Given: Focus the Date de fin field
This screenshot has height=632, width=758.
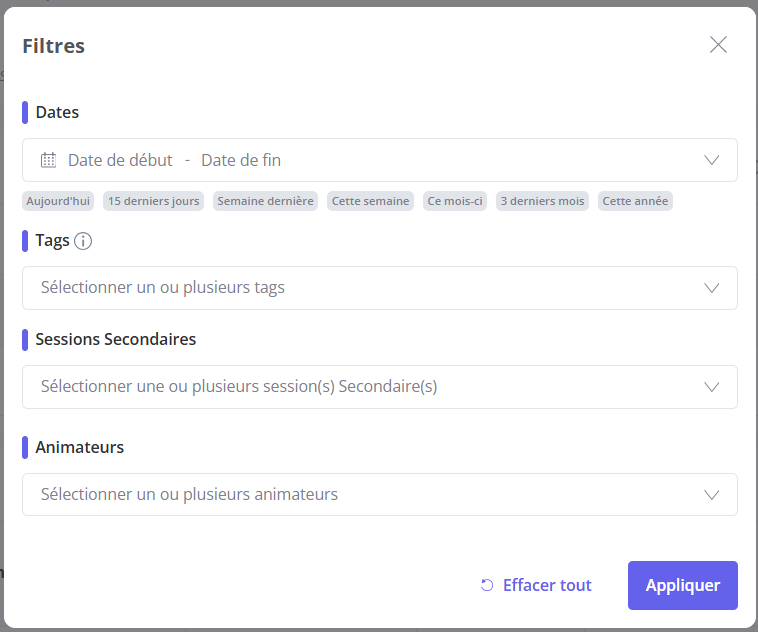Looking at the screenshot, I should (241, 160).
